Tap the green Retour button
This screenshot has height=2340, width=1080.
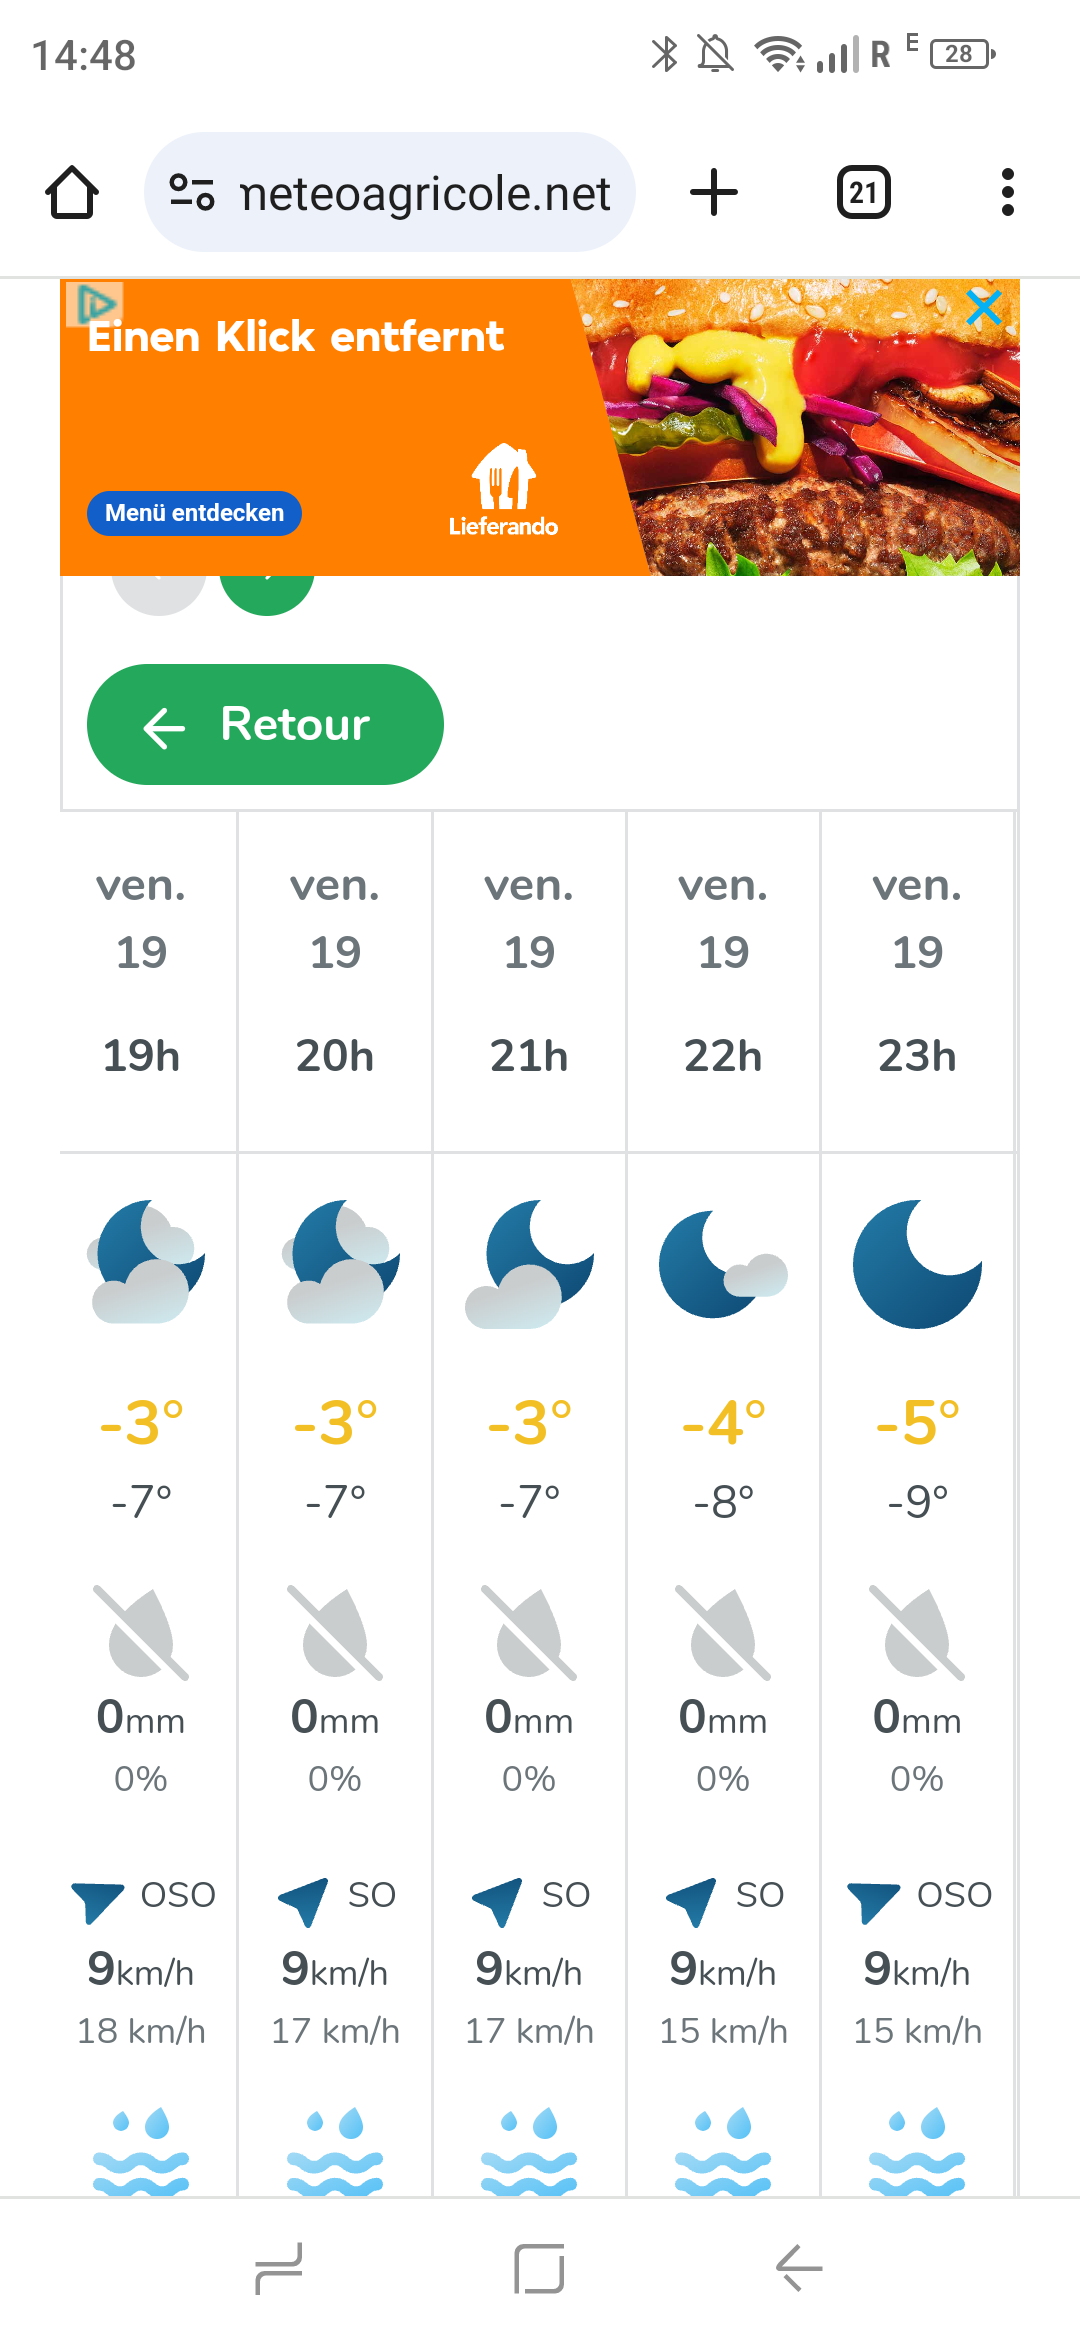pyautogui.click(x=265, y=724)
